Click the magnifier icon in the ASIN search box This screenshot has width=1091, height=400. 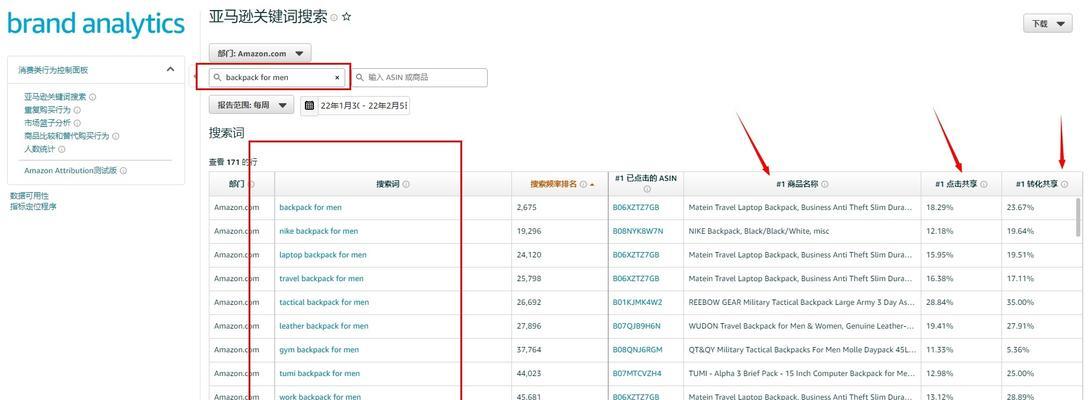point(360,78)
